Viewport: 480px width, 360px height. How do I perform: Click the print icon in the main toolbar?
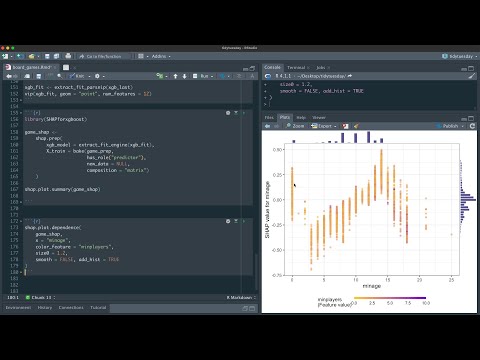click(68, 56)
